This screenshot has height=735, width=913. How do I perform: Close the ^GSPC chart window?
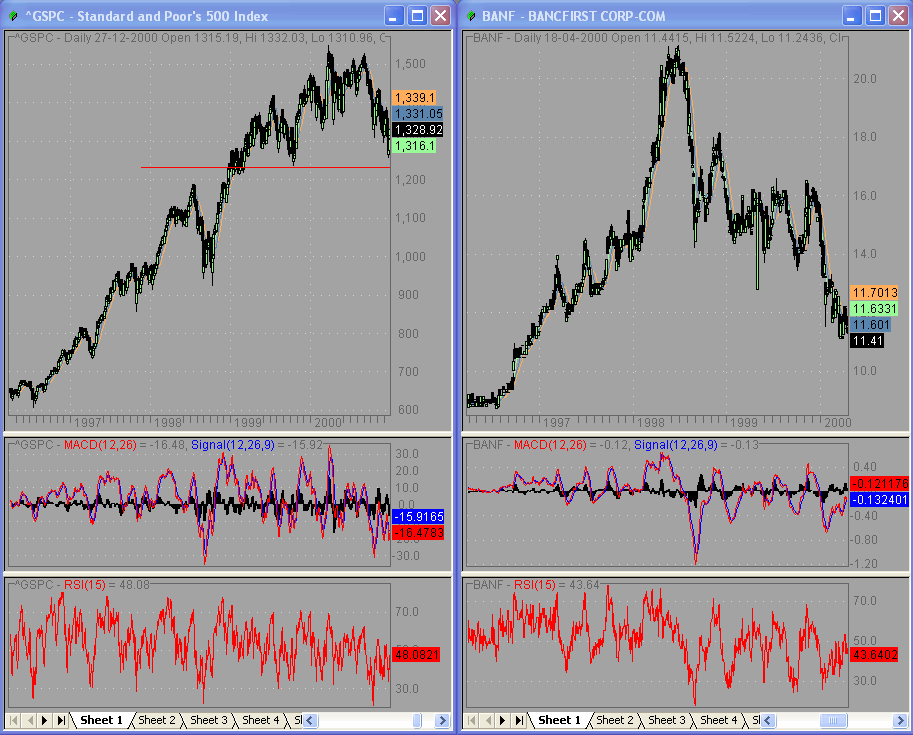tap(440, 16)
